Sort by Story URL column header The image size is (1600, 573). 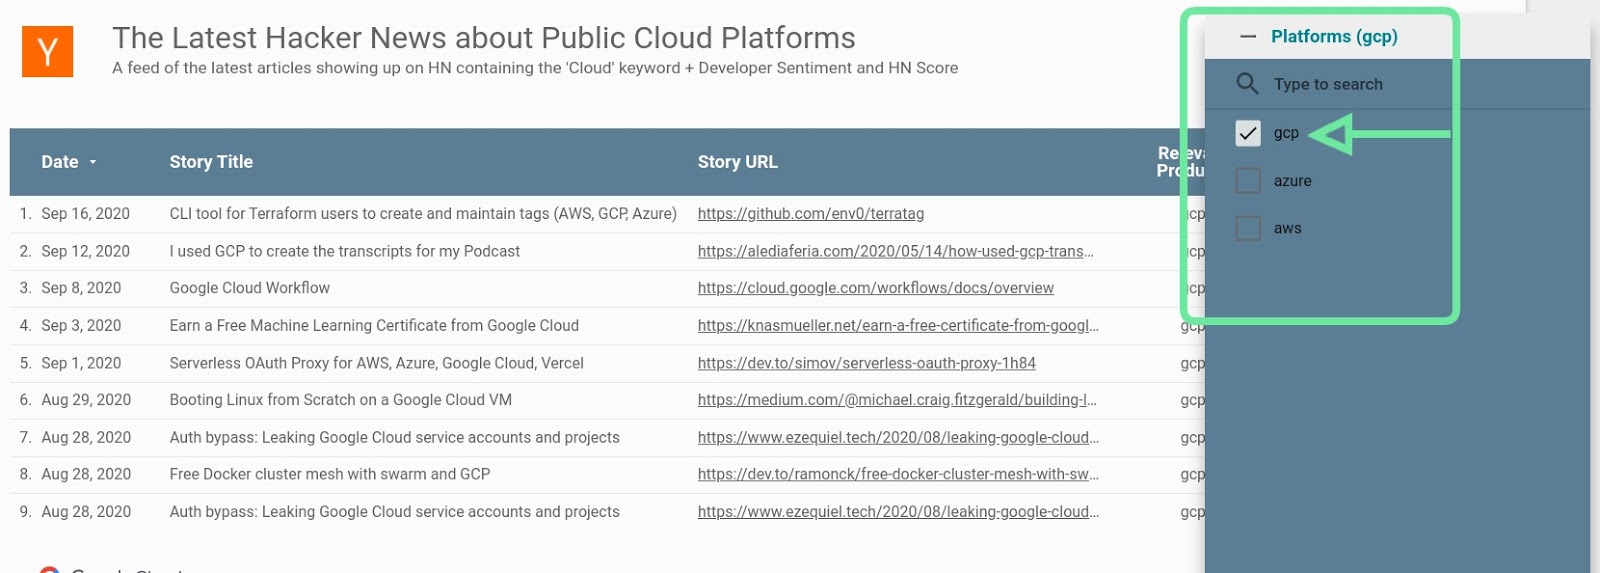737,162
